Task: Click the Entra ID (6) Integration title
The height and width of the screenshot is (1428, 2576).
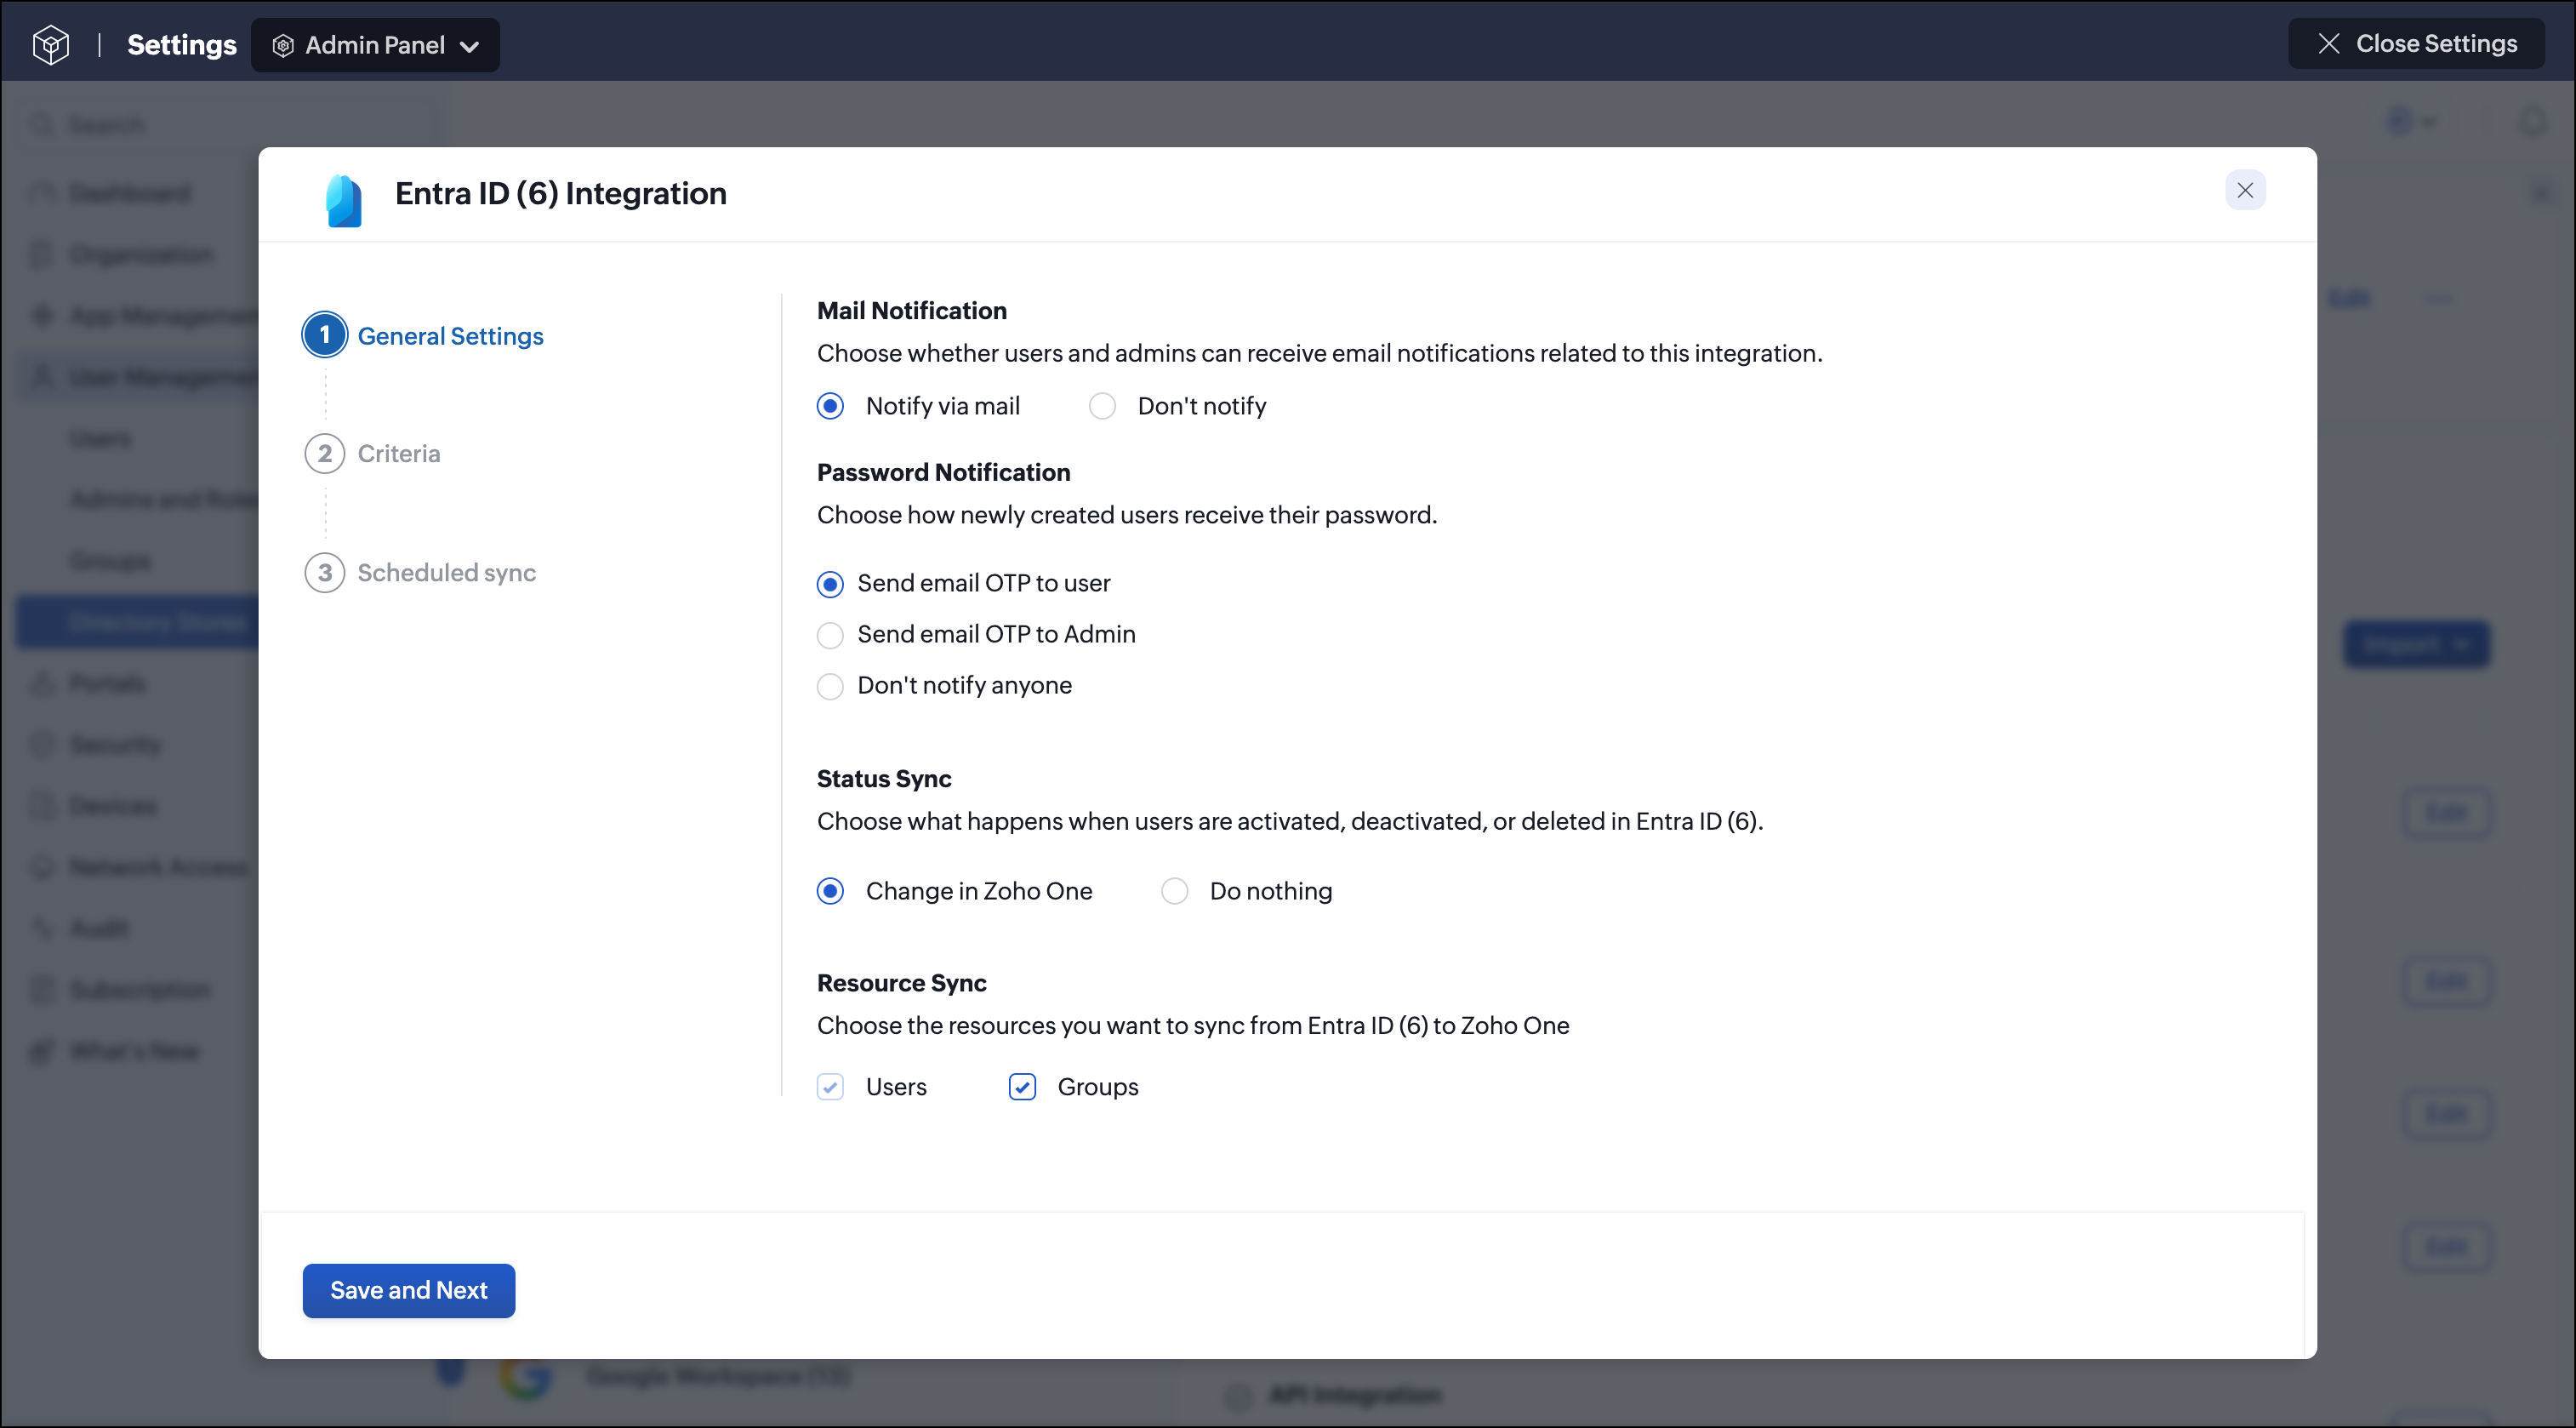Action: point(561,193)
